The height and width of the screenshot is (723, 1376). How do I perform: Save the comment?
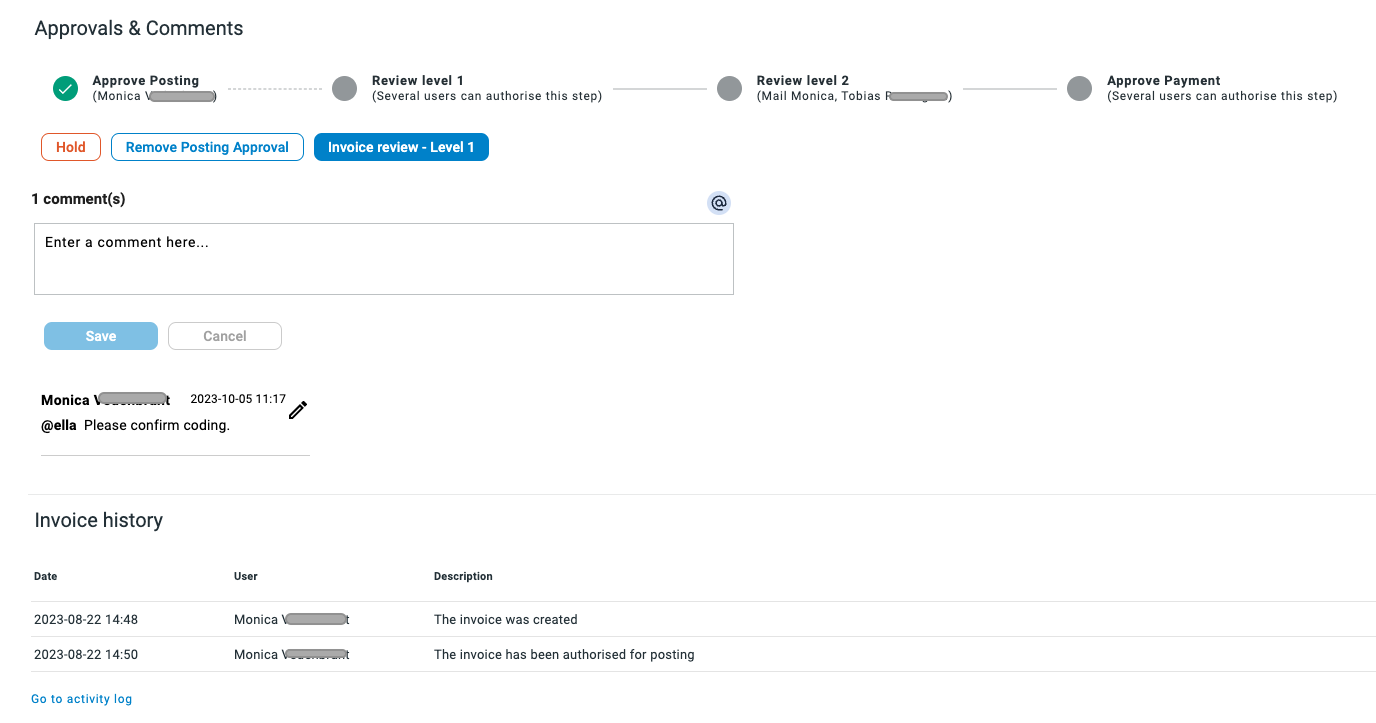pos(101,336)
